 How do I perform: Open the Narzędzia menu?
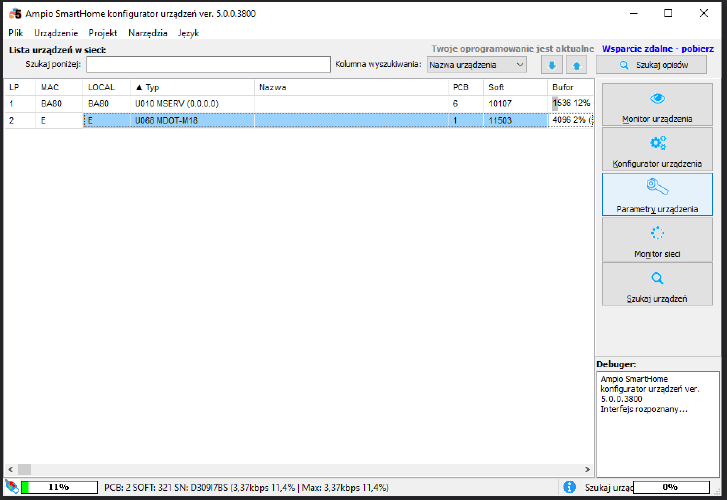coord(147,33)
